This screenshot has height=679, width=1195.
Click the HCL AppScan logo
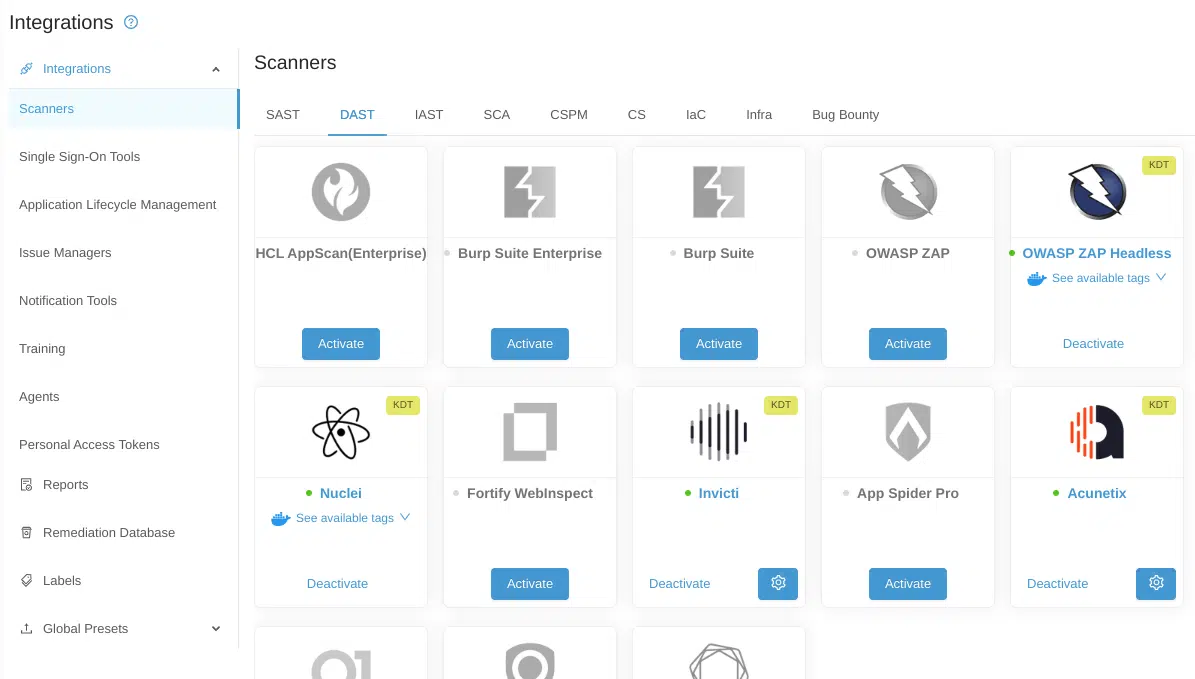341,192
